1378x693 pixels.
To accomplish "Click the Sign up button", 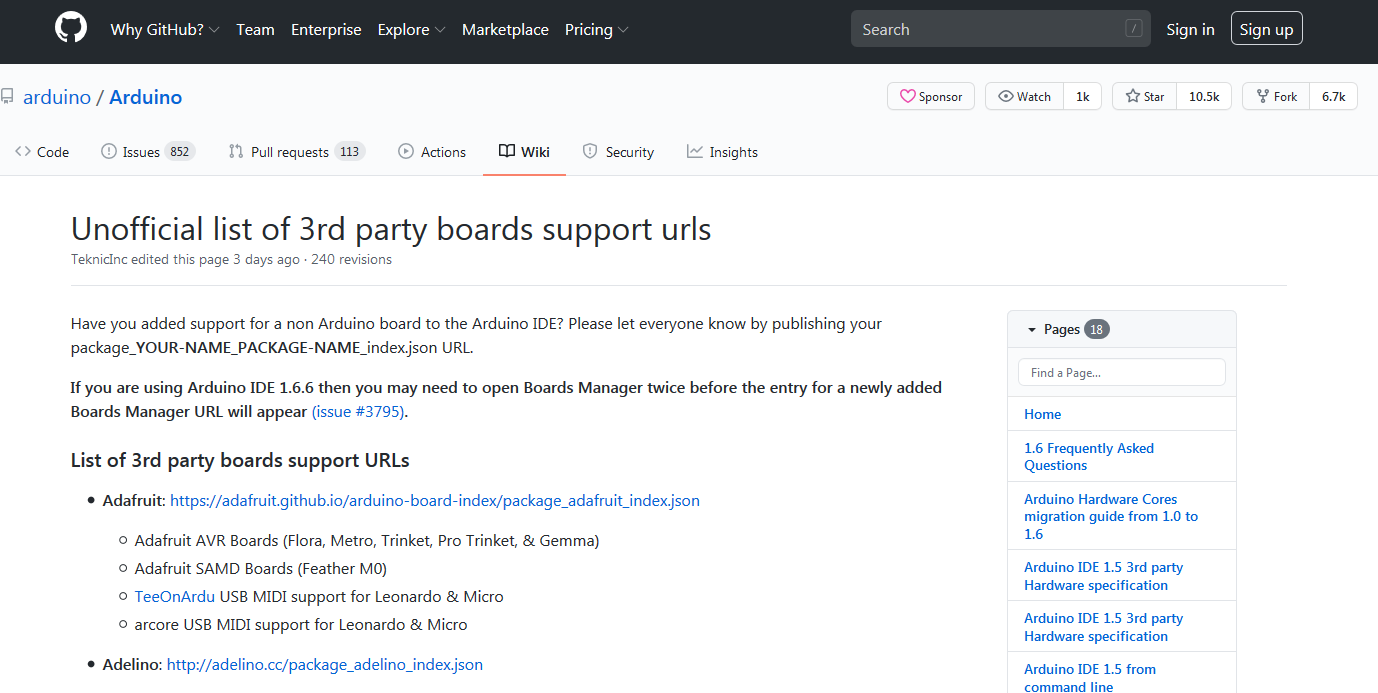I will tap(1266, 30).
